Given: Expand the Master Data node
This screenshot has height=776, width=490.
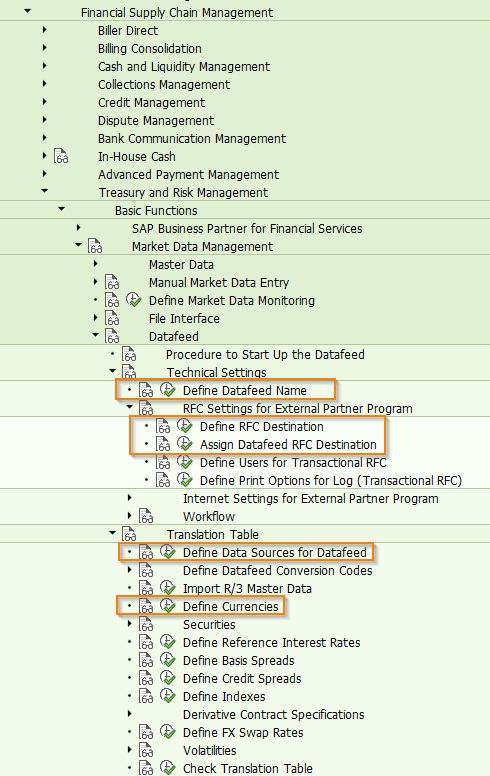Looking at the screenshot, I should (x=96, y=264).
